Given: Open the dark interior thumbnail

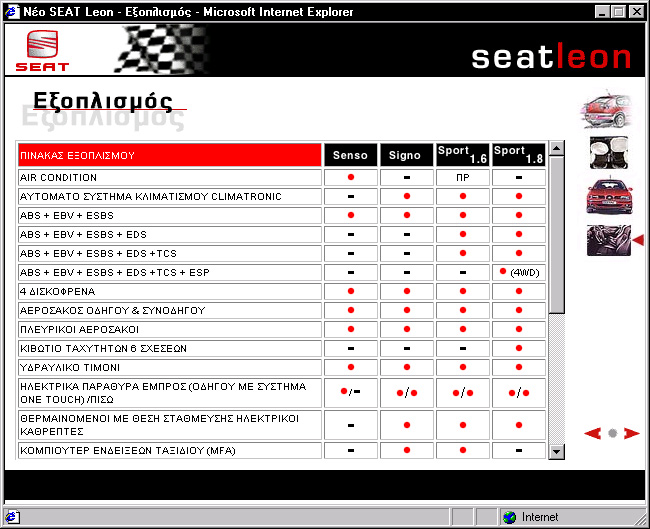Looking at the screenshot, I should pyautogui.click(x=609, y=240).
